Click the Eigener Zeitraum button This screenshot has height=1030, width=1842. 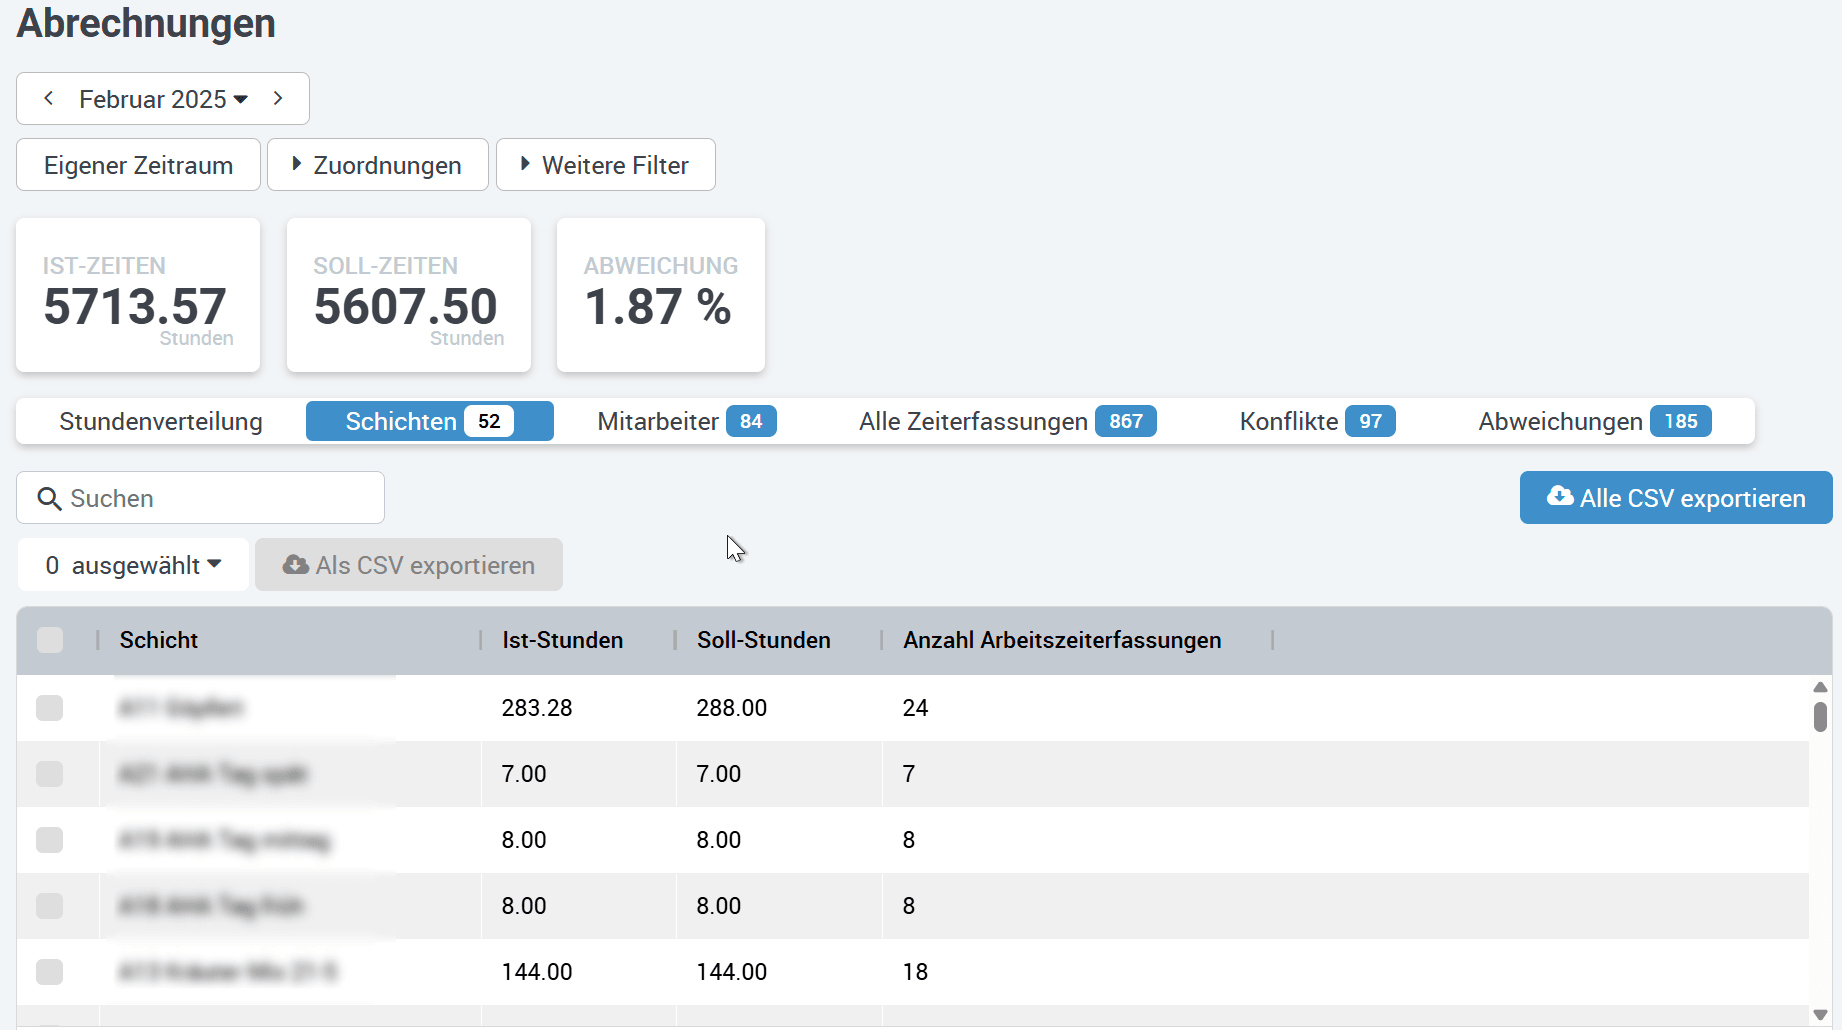137,164
